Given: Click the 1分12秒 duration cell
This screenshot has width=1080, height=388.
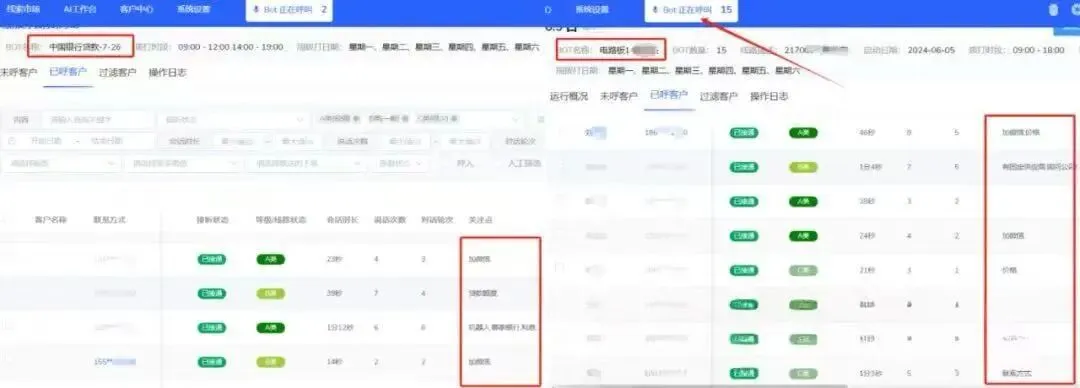Looking at the screenshot, I should [340, 327].
